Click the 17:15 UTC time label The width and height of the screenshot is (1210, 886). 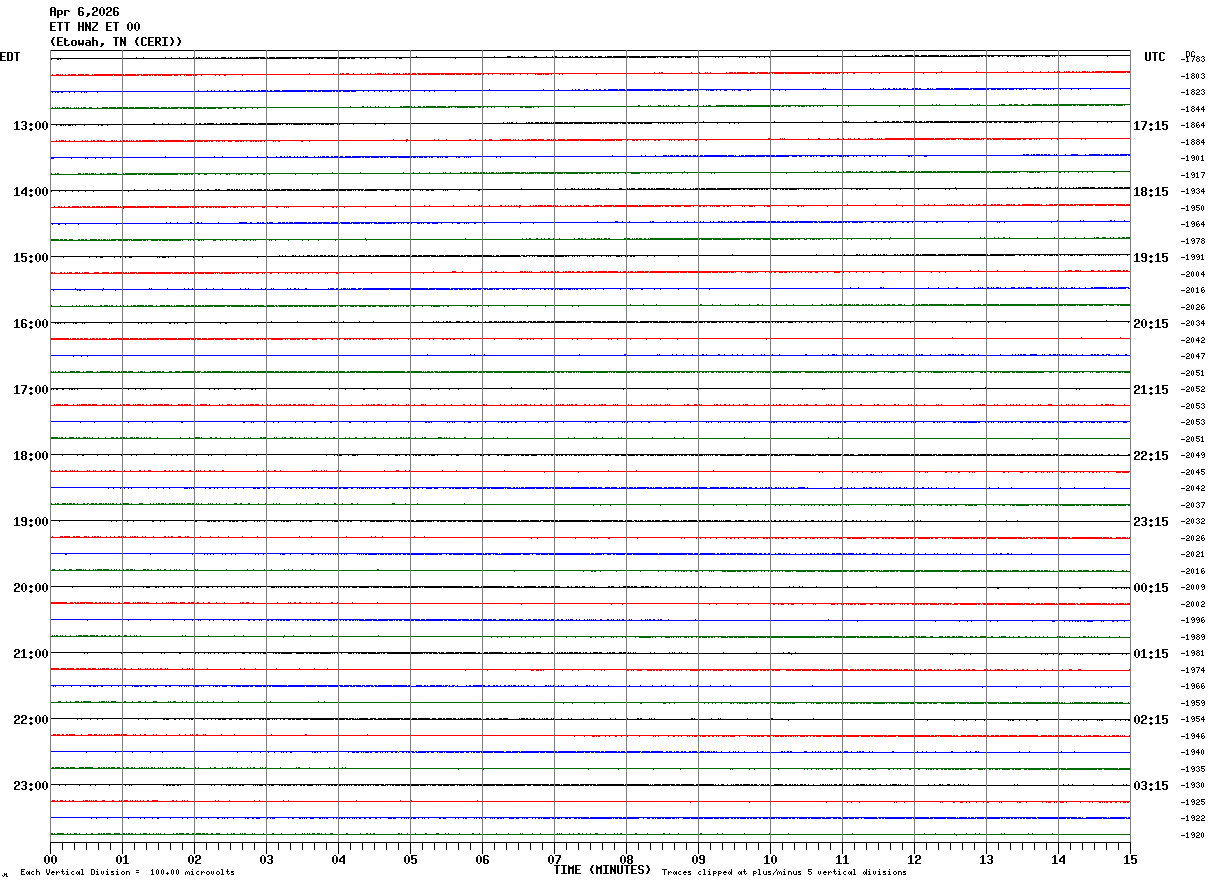click(x=1151, y=126)
